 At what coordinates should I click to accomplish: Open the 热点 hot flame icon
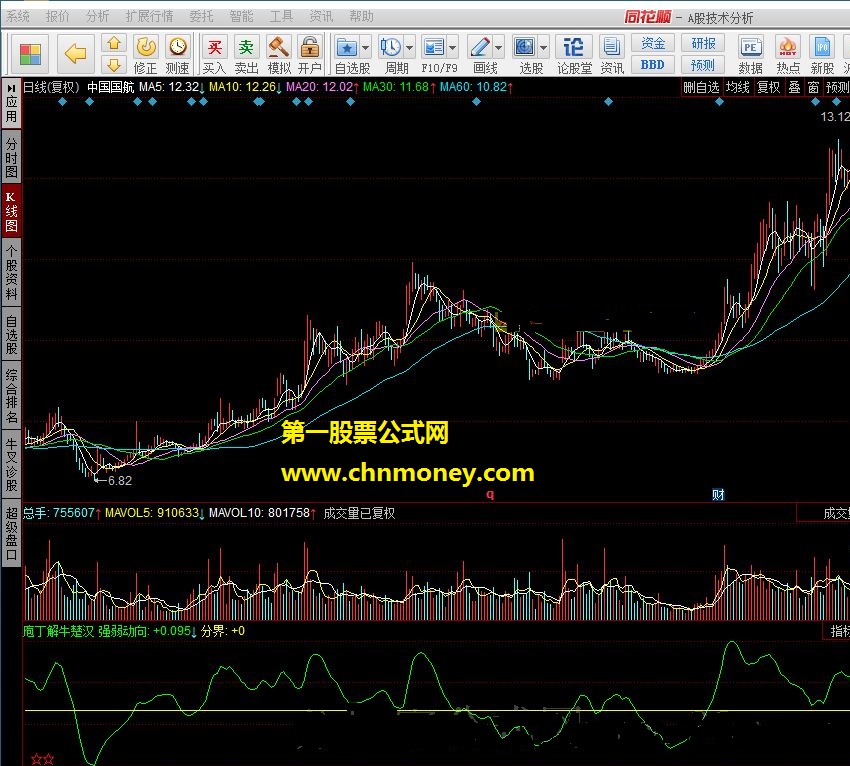(x=788, y=47)
